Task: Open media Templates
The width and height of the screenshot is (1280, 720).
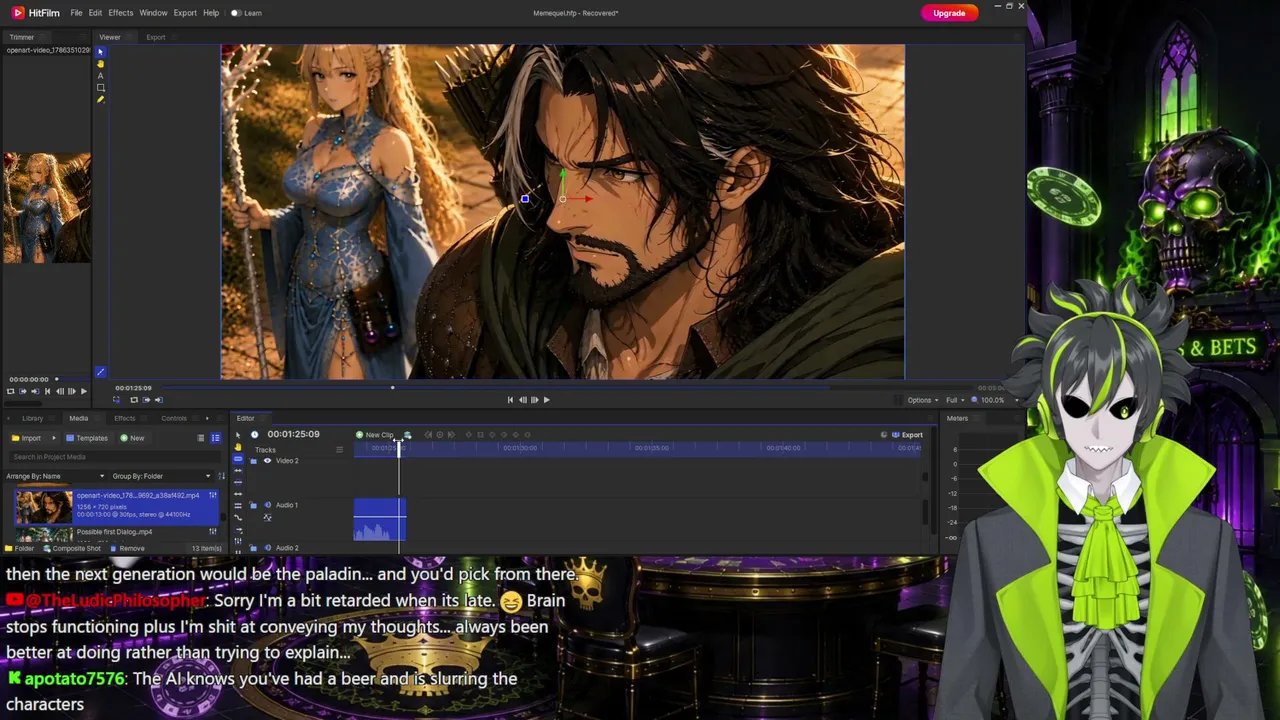Action: click(87, 438)
